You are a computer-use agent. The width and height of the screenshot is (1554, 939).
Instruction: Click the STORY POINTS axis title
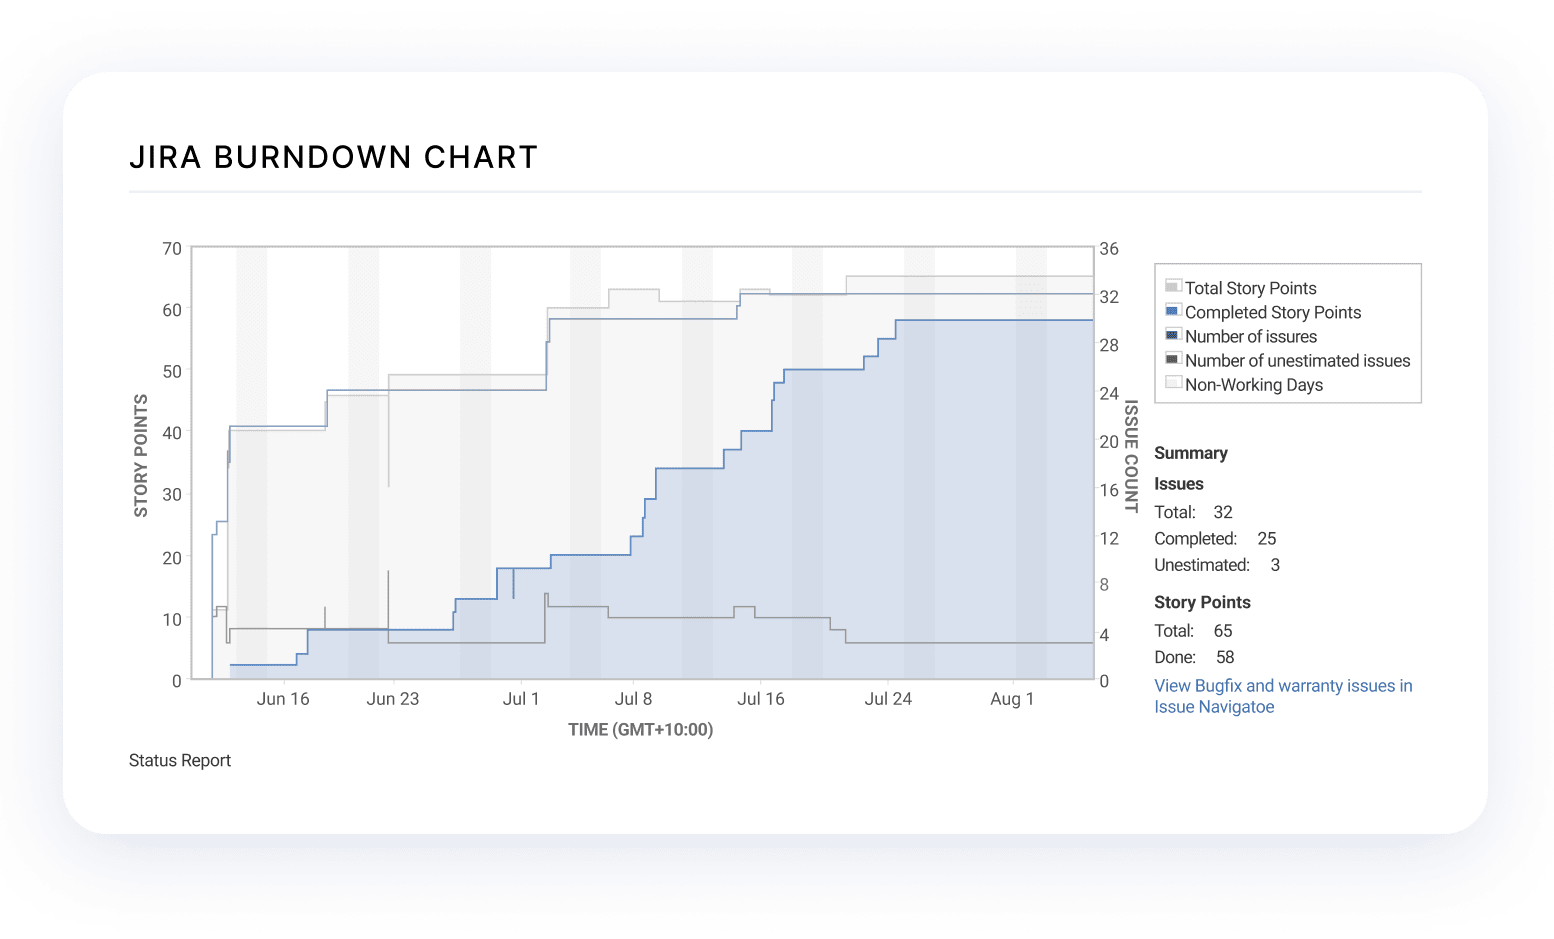[x=141, y=455]
